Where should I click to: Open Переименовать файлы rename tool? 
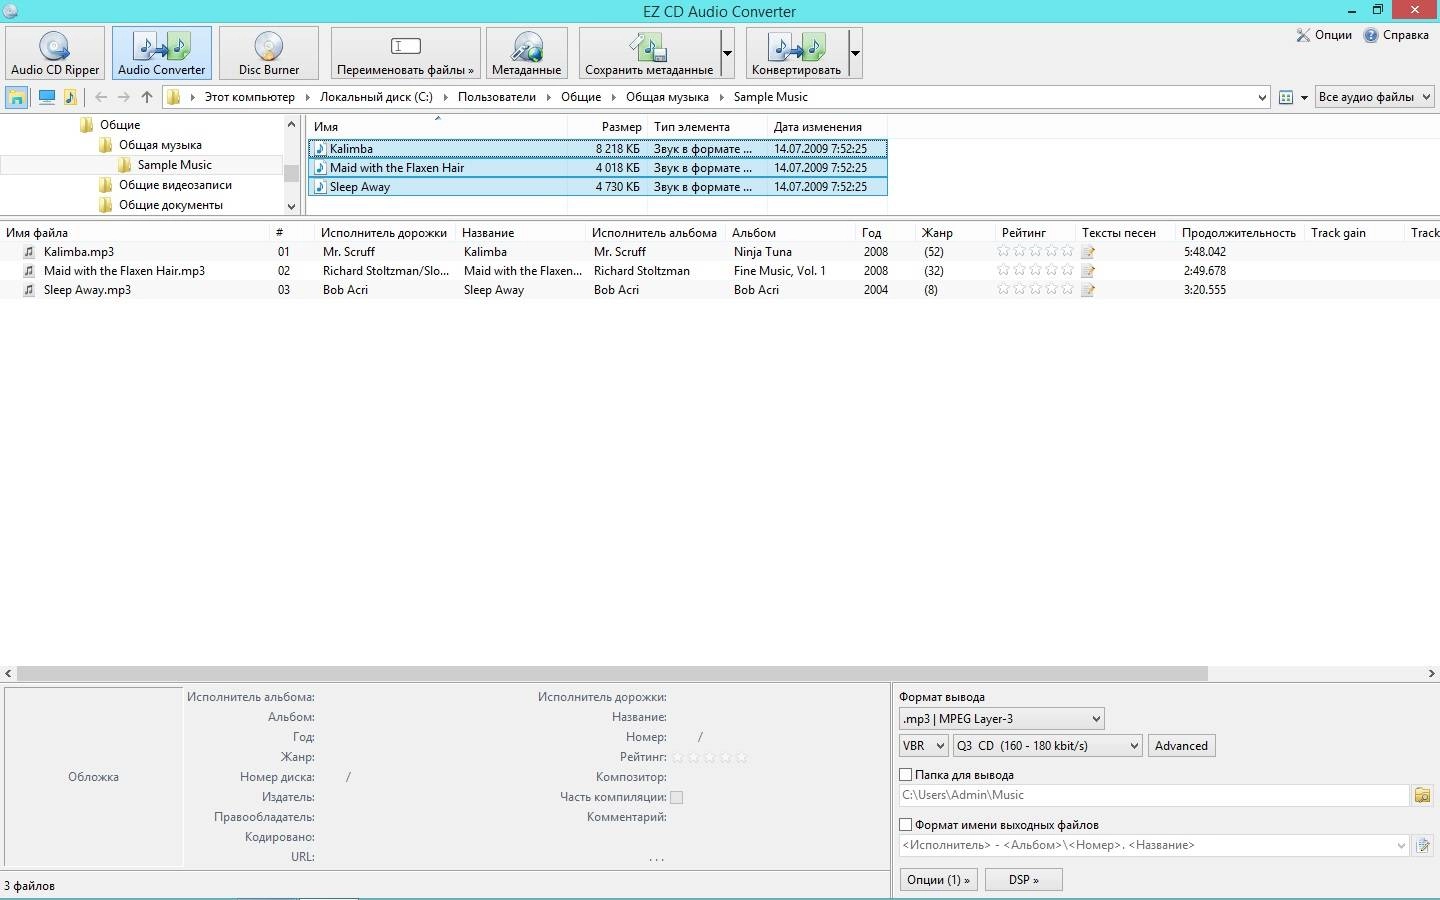click(405, 53)
